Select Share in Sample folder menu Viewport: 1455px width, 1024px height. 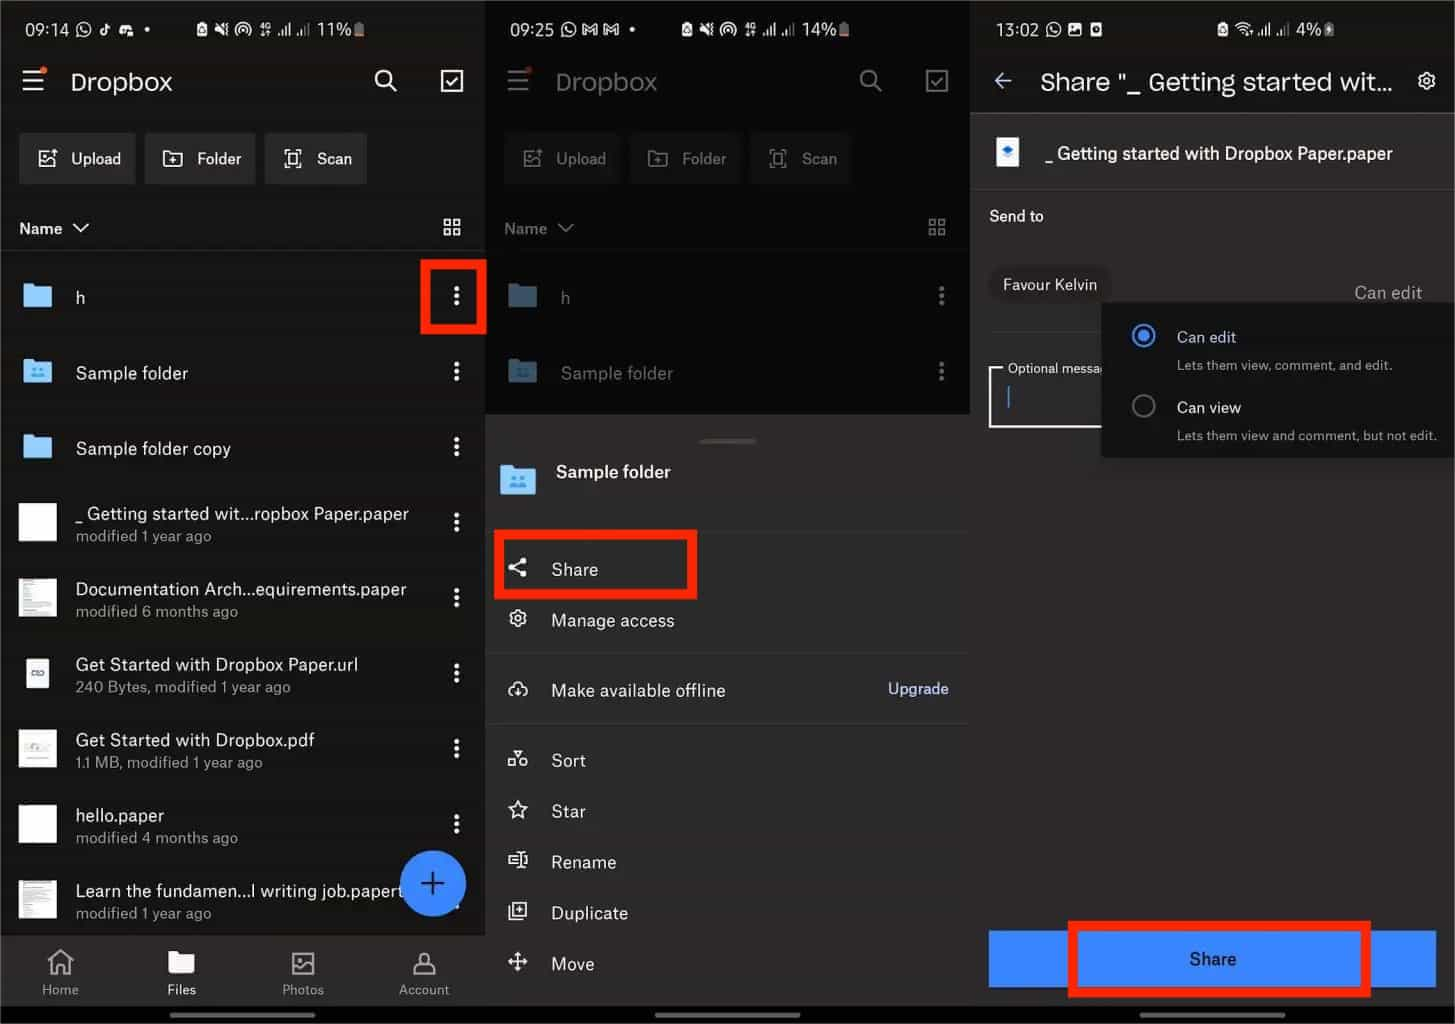(x=595, y=568)
